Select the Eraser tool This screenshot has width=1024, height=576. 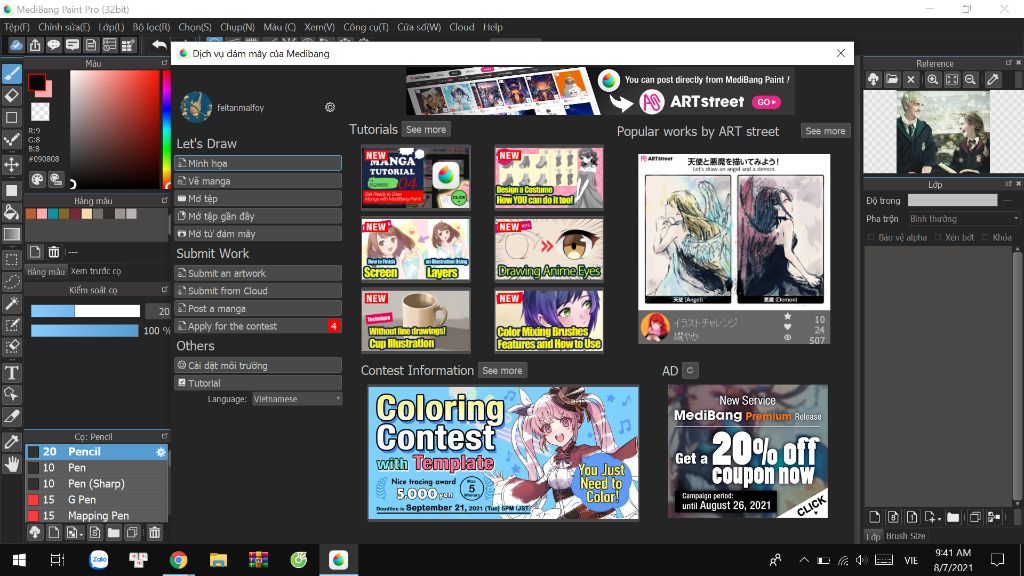coord(12,95)
